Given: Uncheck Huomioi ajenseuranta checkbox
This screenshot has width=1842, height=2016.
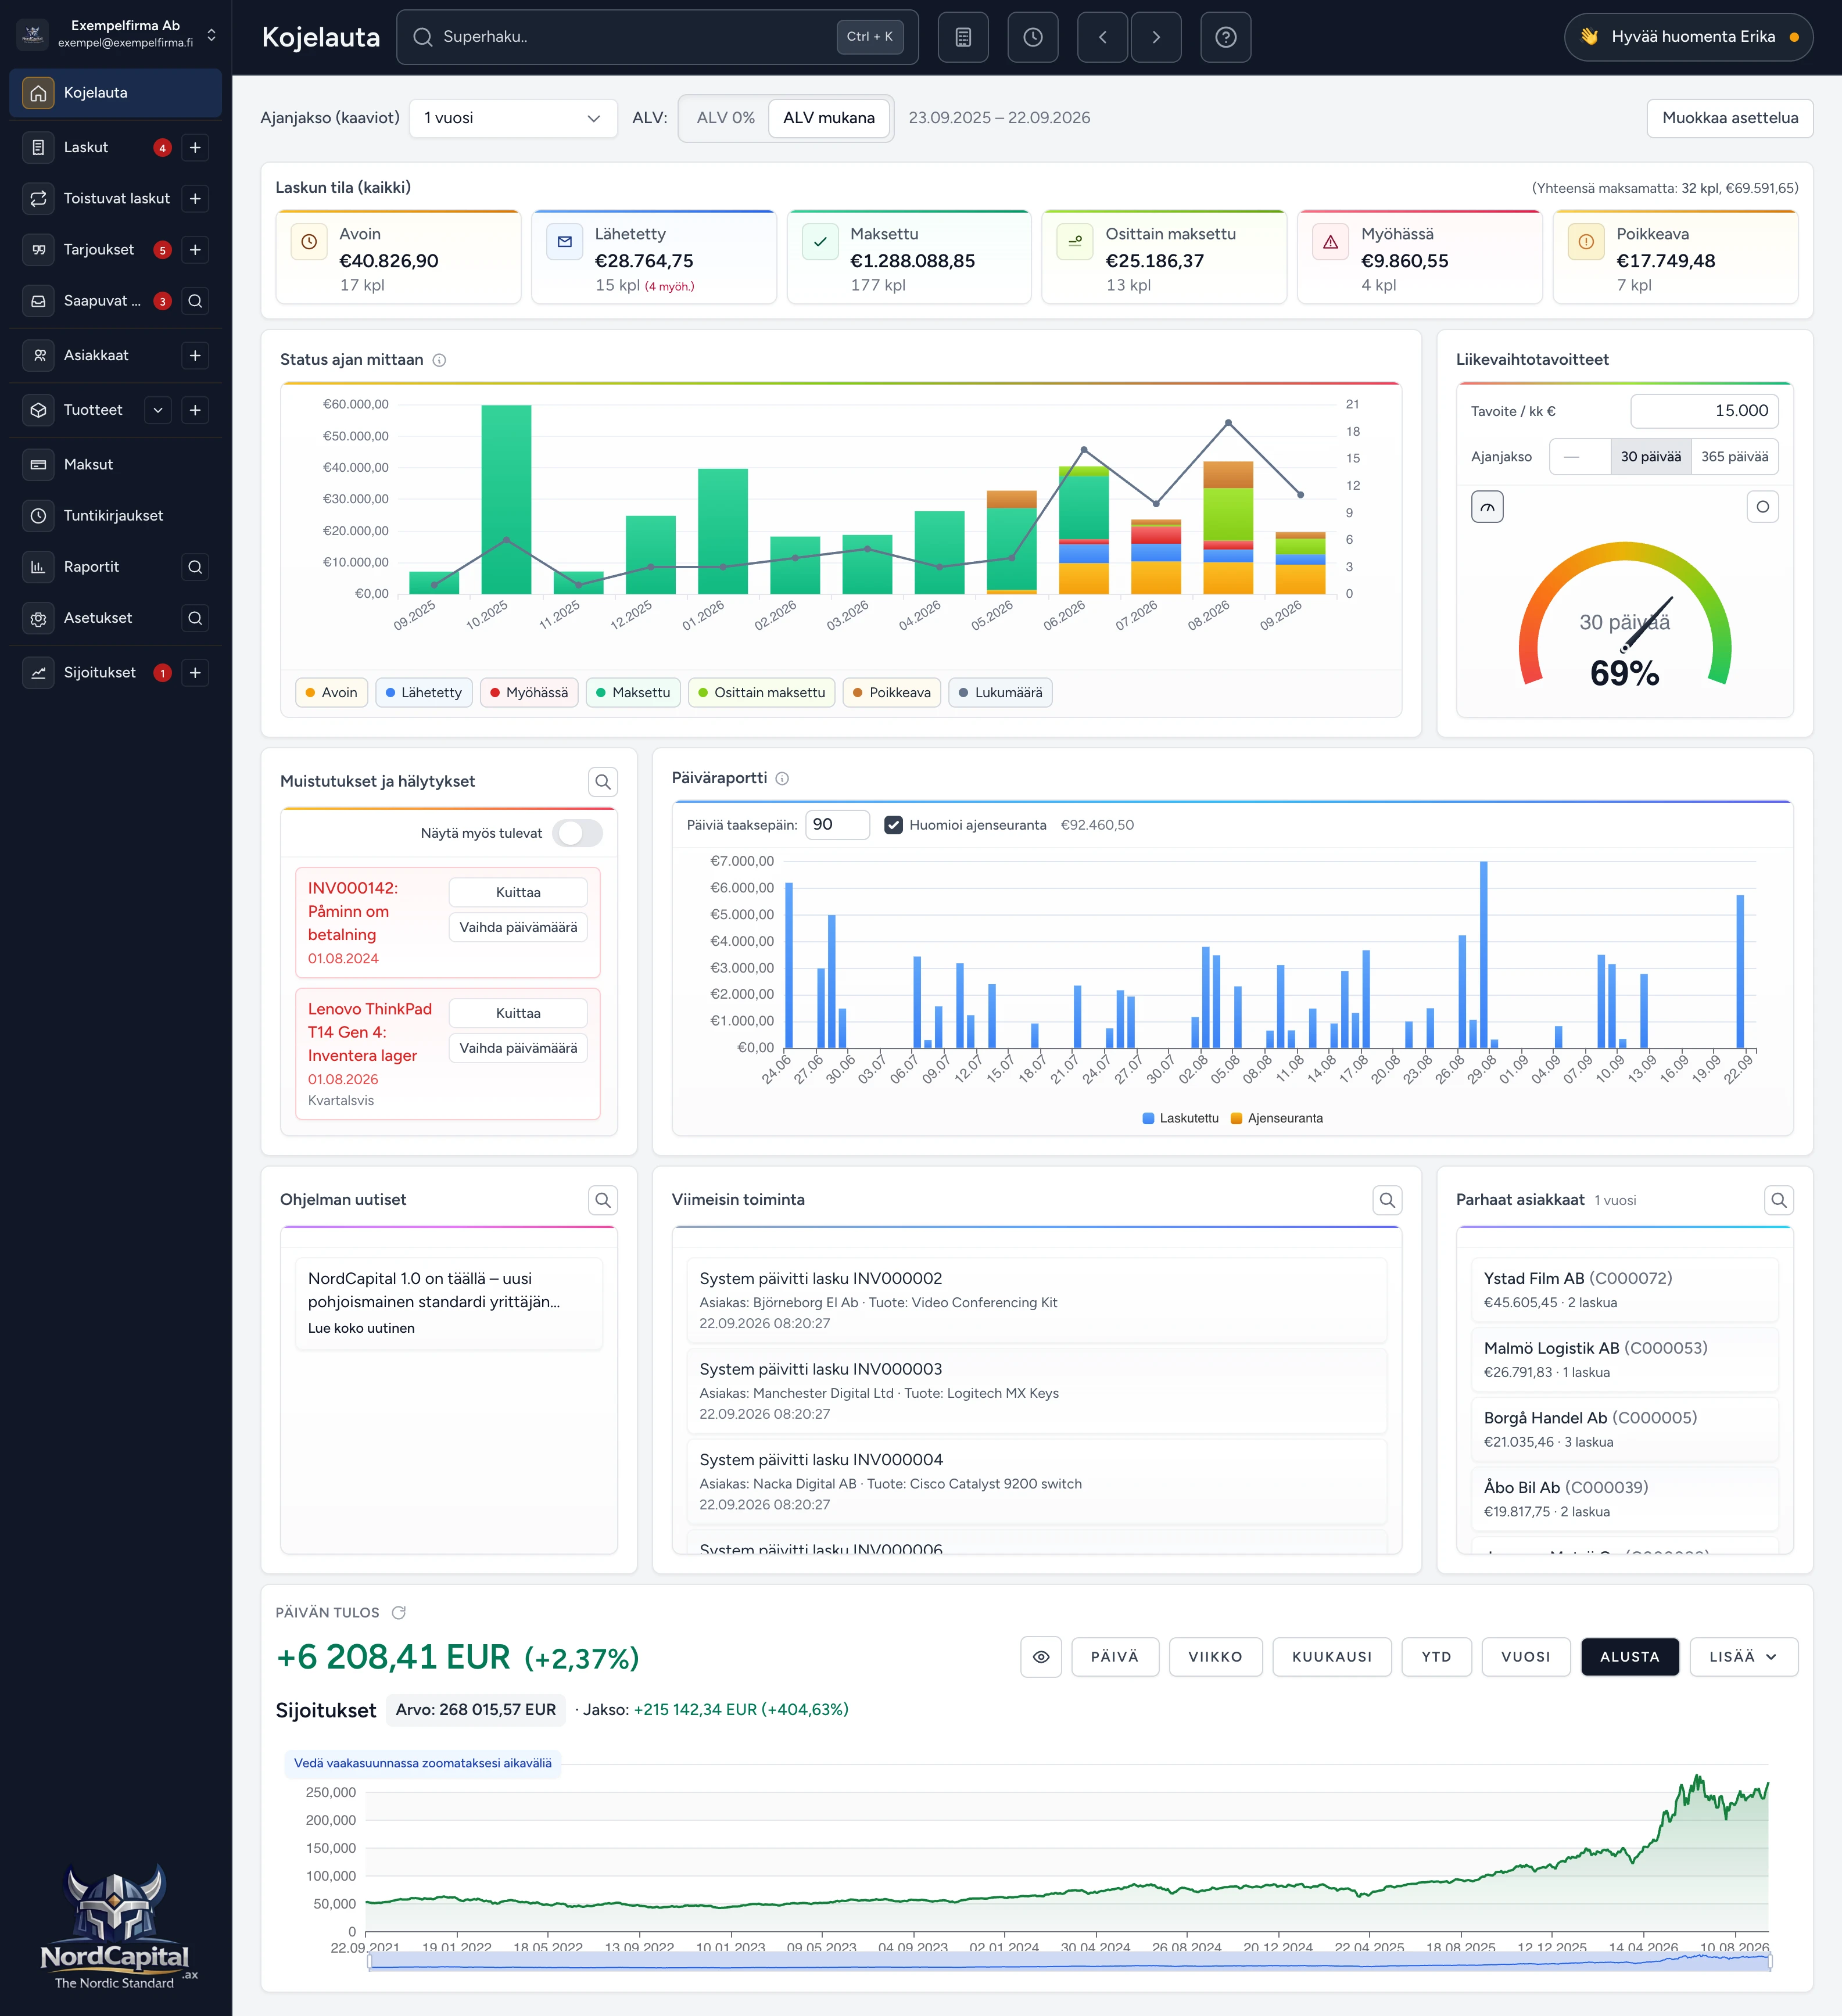Looking at the screenshot, I should (x=894, y=825).
